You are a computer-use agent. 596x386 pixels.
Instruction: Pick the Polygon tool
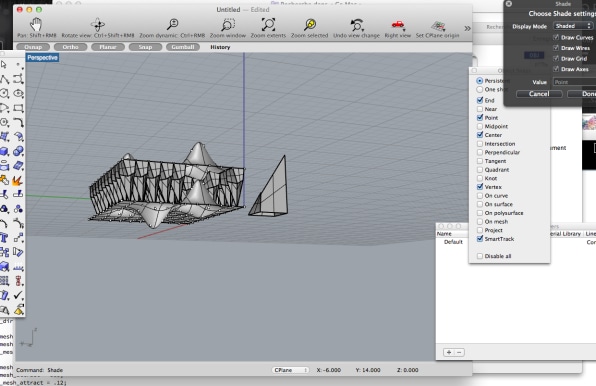5,122
